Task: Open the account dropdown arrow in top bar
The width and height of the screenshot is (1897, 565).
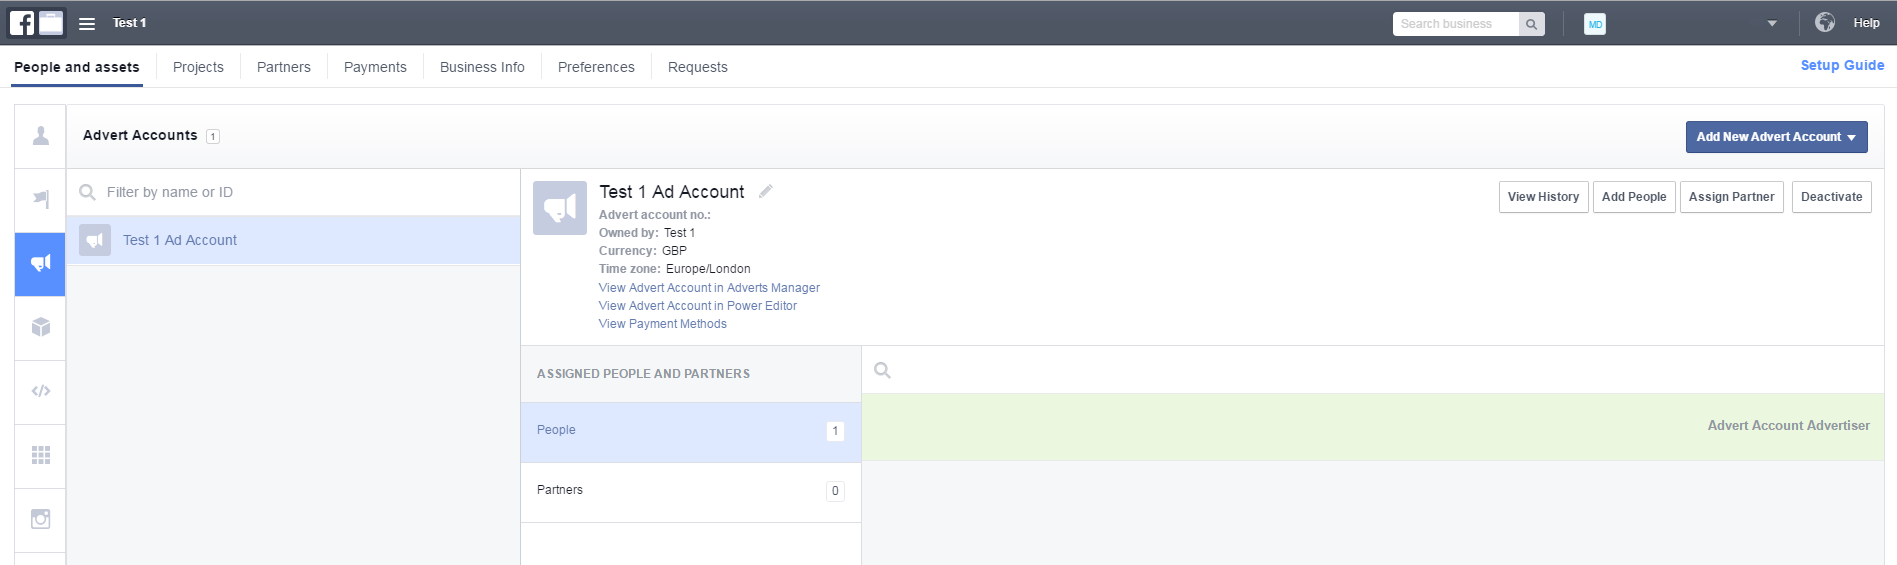Action: [x=1772, y=23]
